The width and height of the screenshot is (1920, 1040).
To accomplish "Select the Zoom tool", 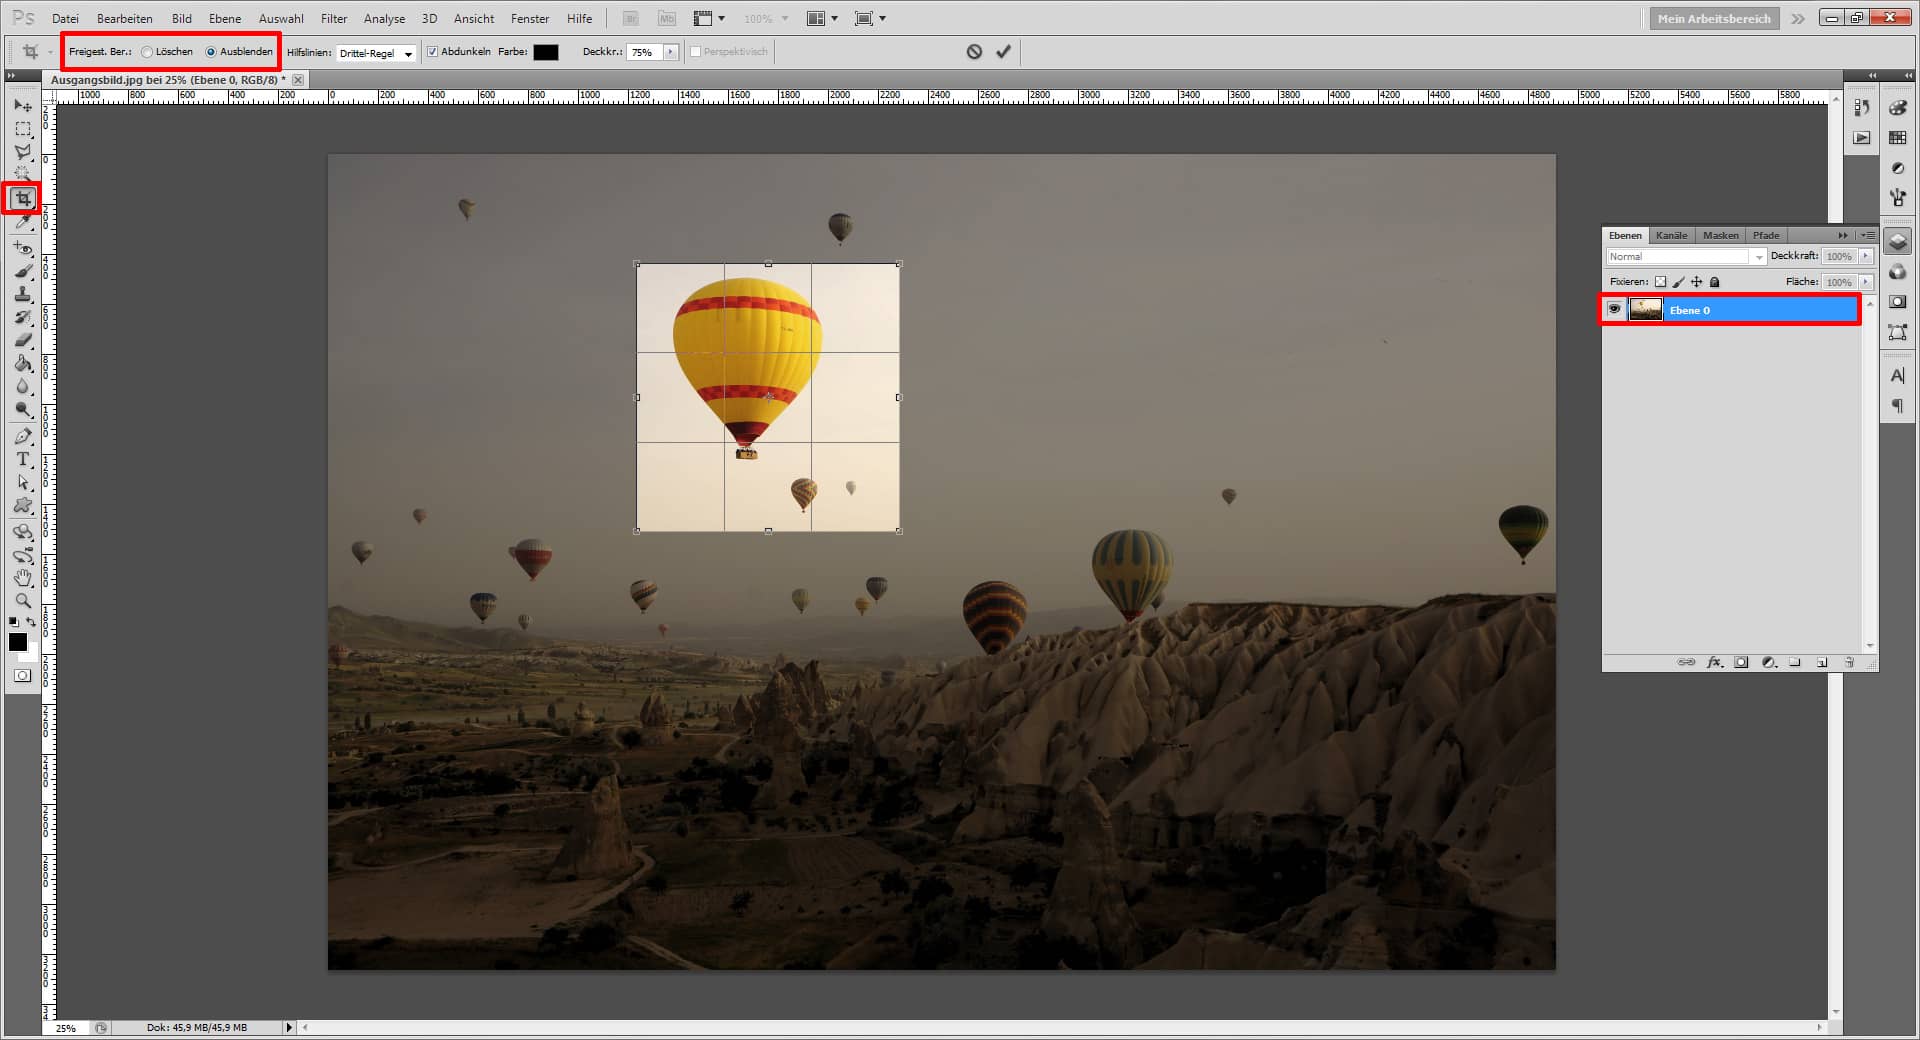I will coord(22,601).
